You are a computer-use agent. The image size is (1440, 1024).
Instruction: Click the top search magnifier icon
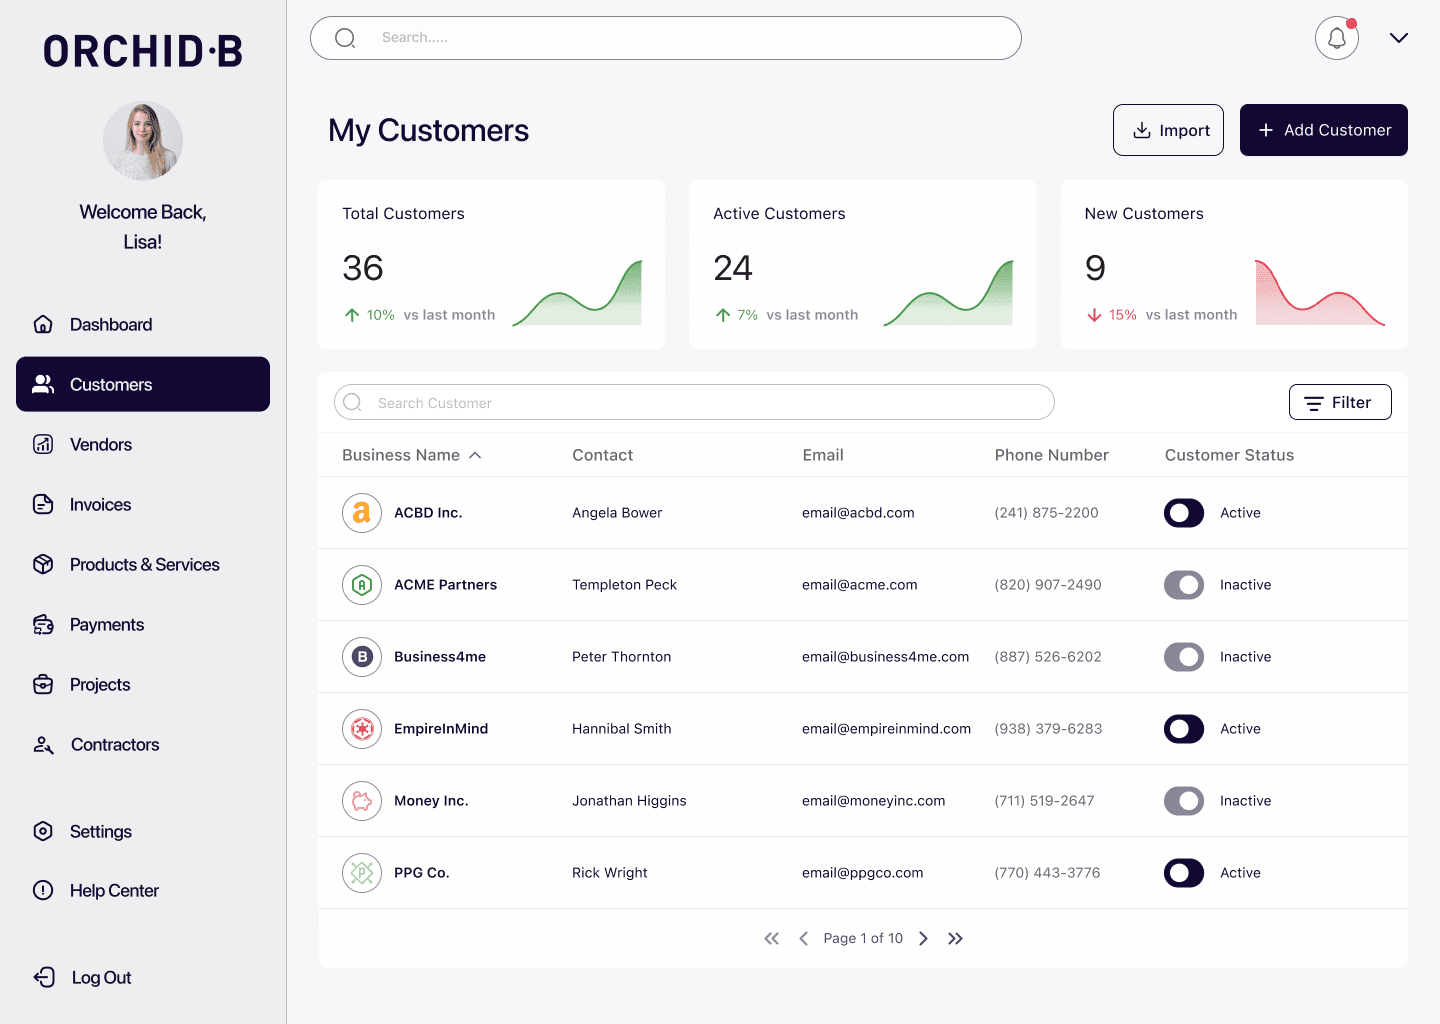point(345,38)
